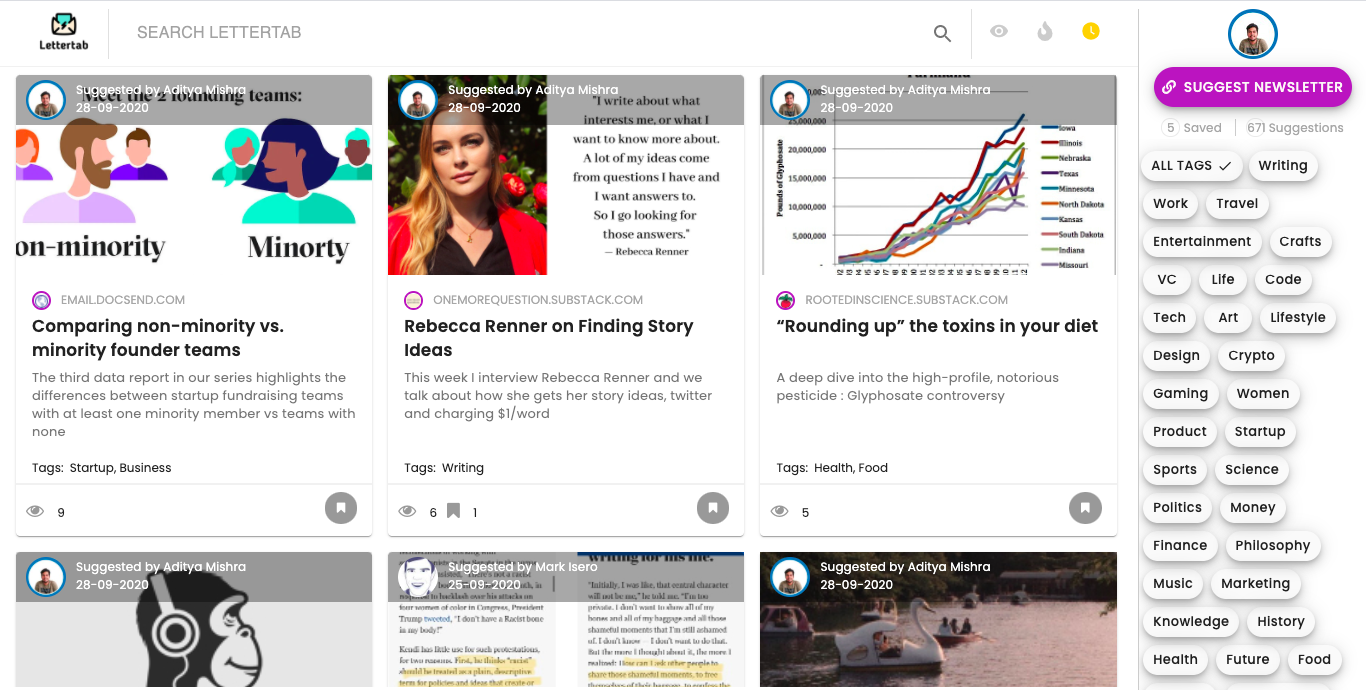Filter by the Art tag
The width and height of the screenshot is (1366, 690).
1228,318
